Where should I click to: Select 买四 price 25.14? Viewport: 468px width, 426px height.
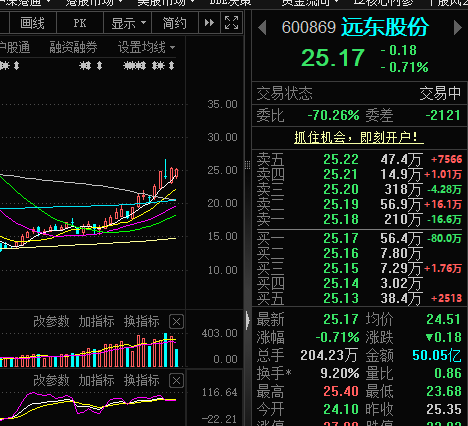[x=341, y=283]
